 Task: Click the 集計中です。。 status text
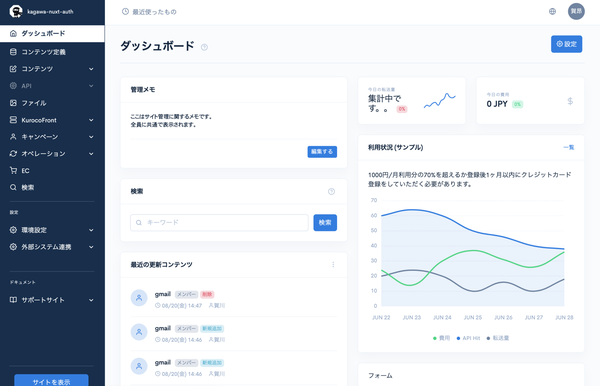tap(385, 103)
